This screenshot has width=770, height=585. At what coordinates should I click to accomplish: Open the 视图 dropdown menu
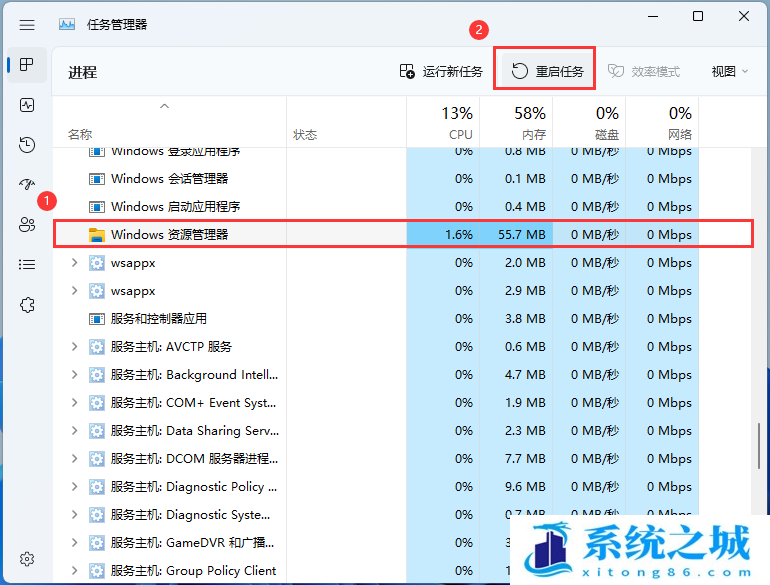click(x=729, y=72)
